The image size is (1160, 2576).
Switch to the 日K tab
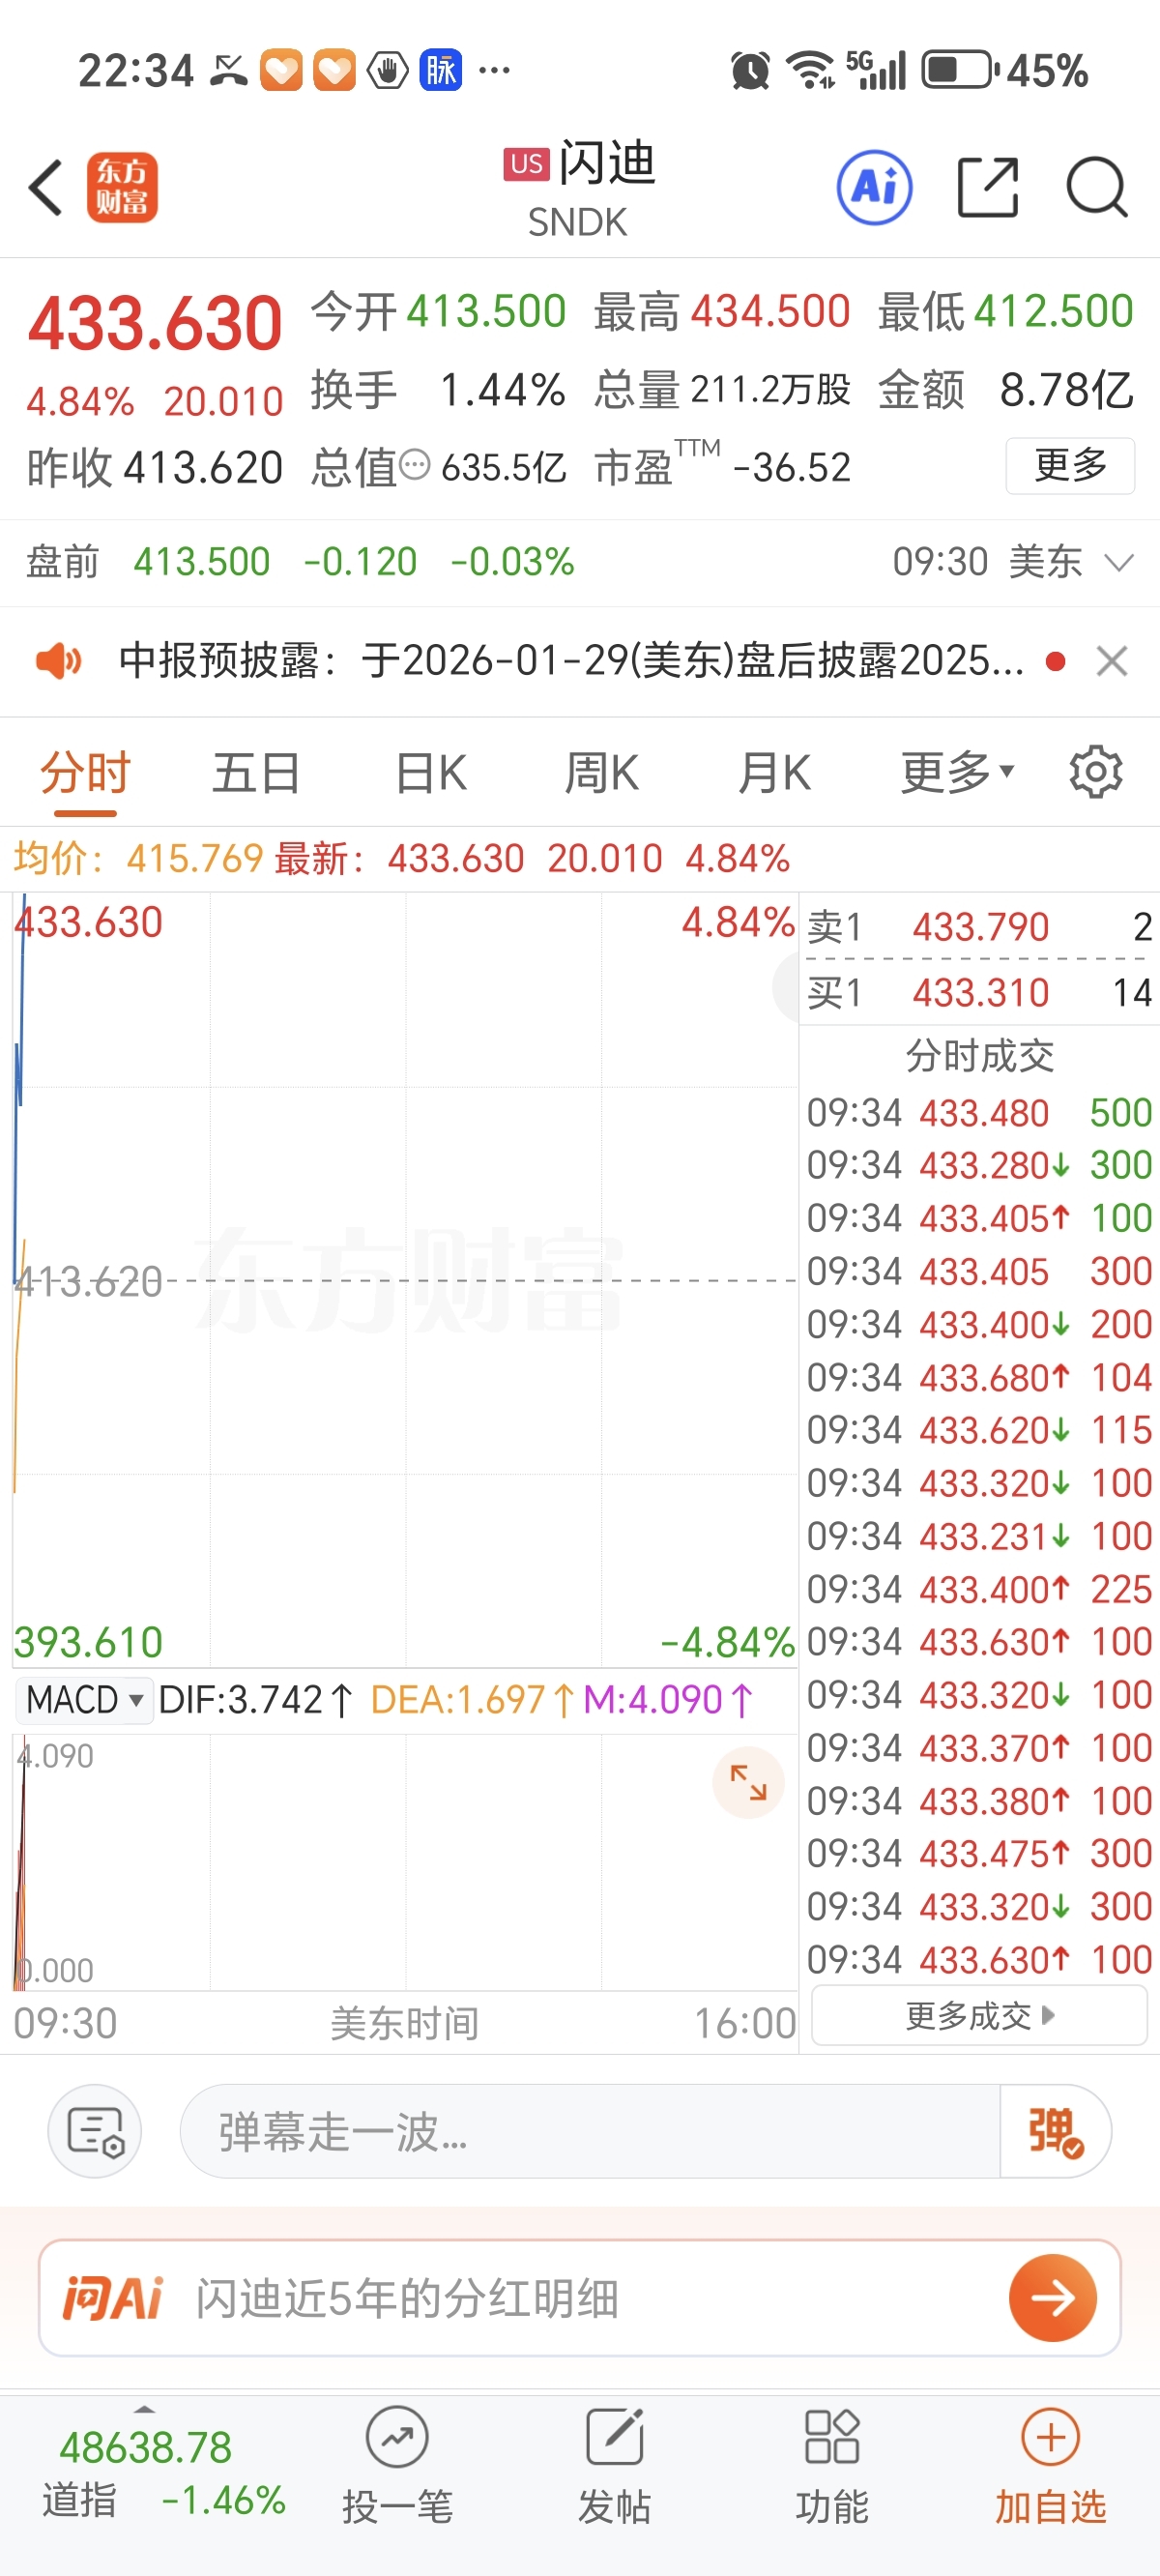pyautogui.click(x=430, y=772)
